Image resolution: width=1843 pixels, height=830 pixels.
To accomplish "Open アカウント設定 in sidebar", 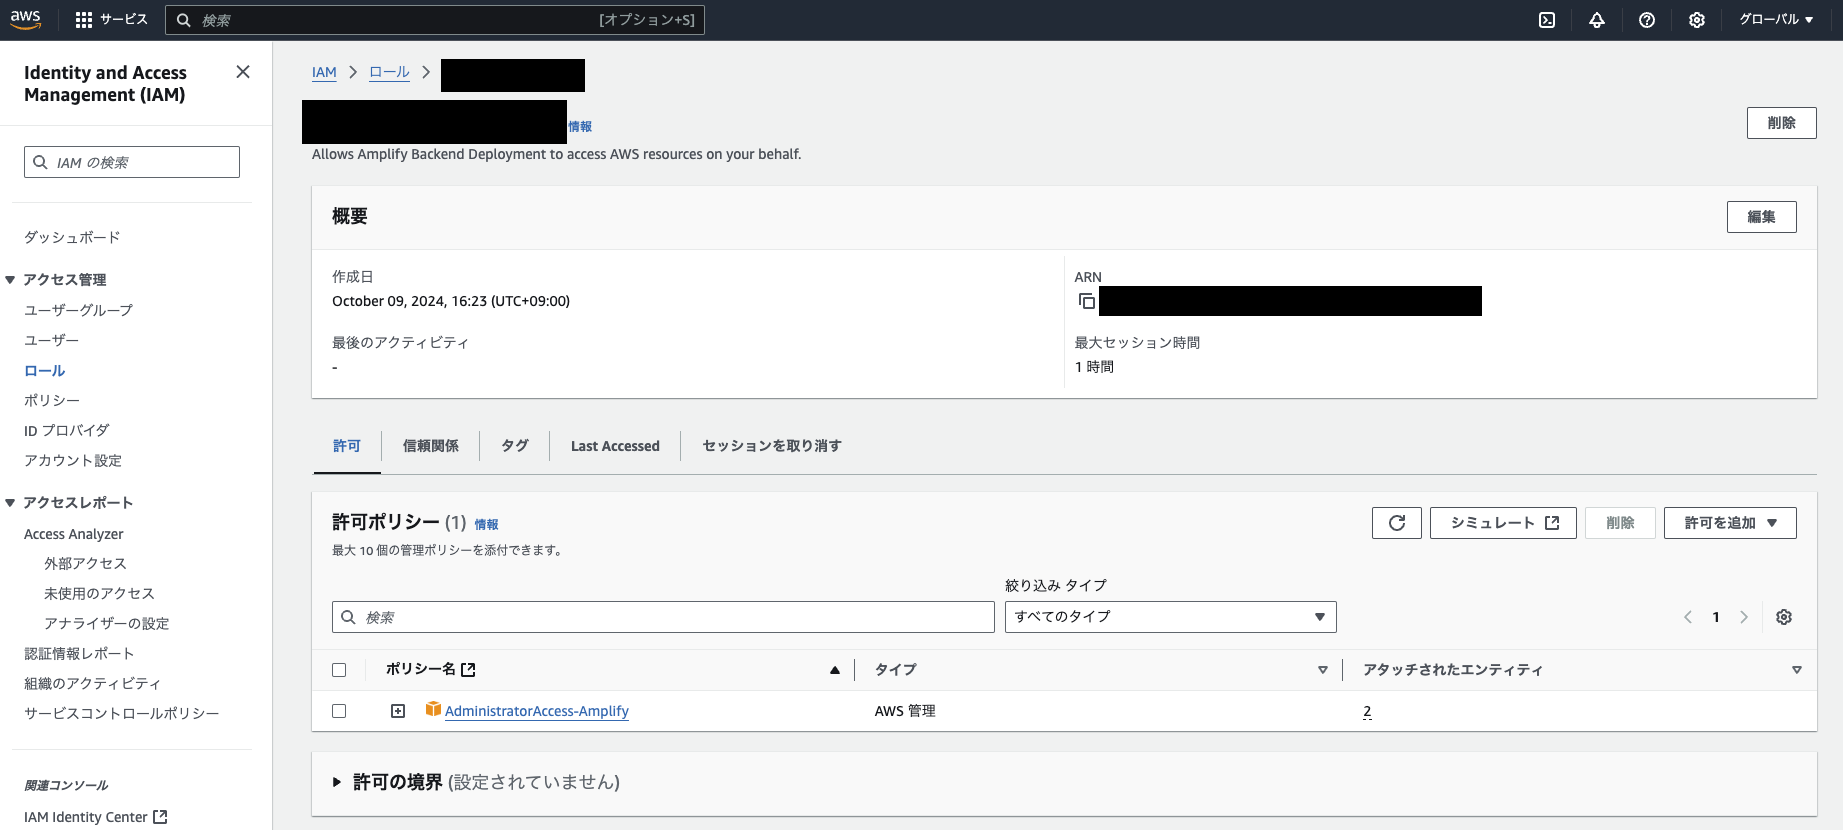I will pos(73,460).
